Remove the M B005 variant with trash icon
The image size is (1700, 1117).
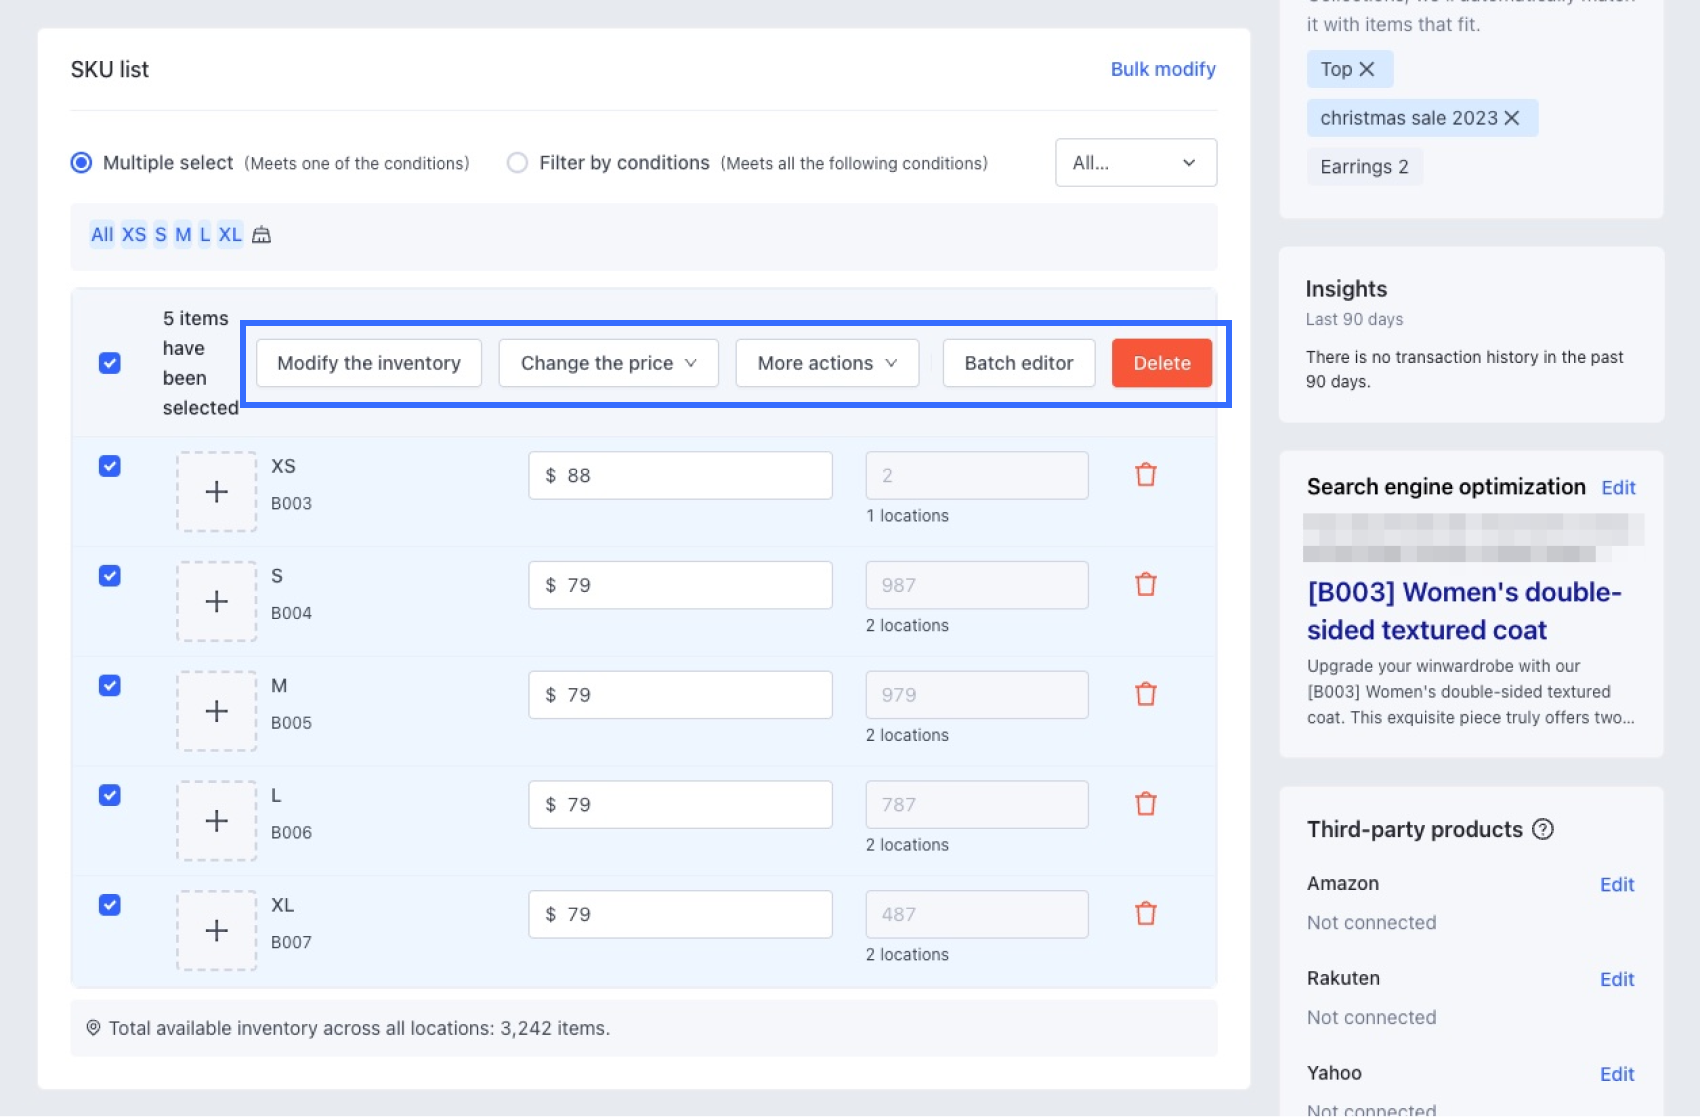(1145, 694)
